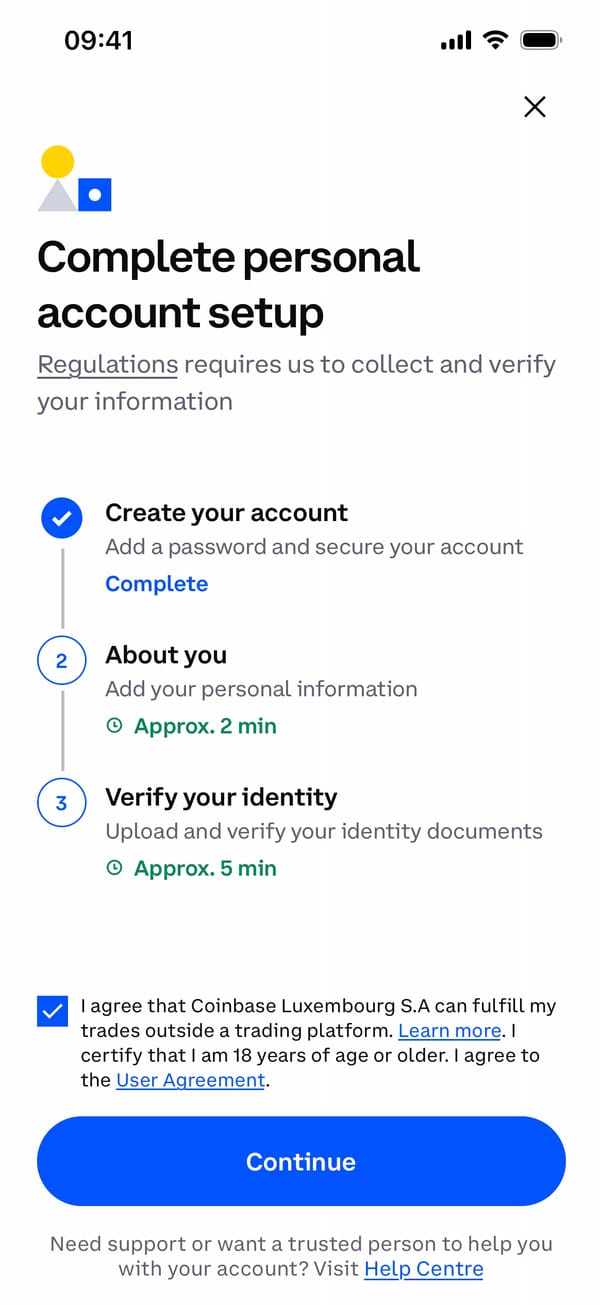
Task: Open the Regulations link
Action: pyautogui.click(x=107, y=364)
